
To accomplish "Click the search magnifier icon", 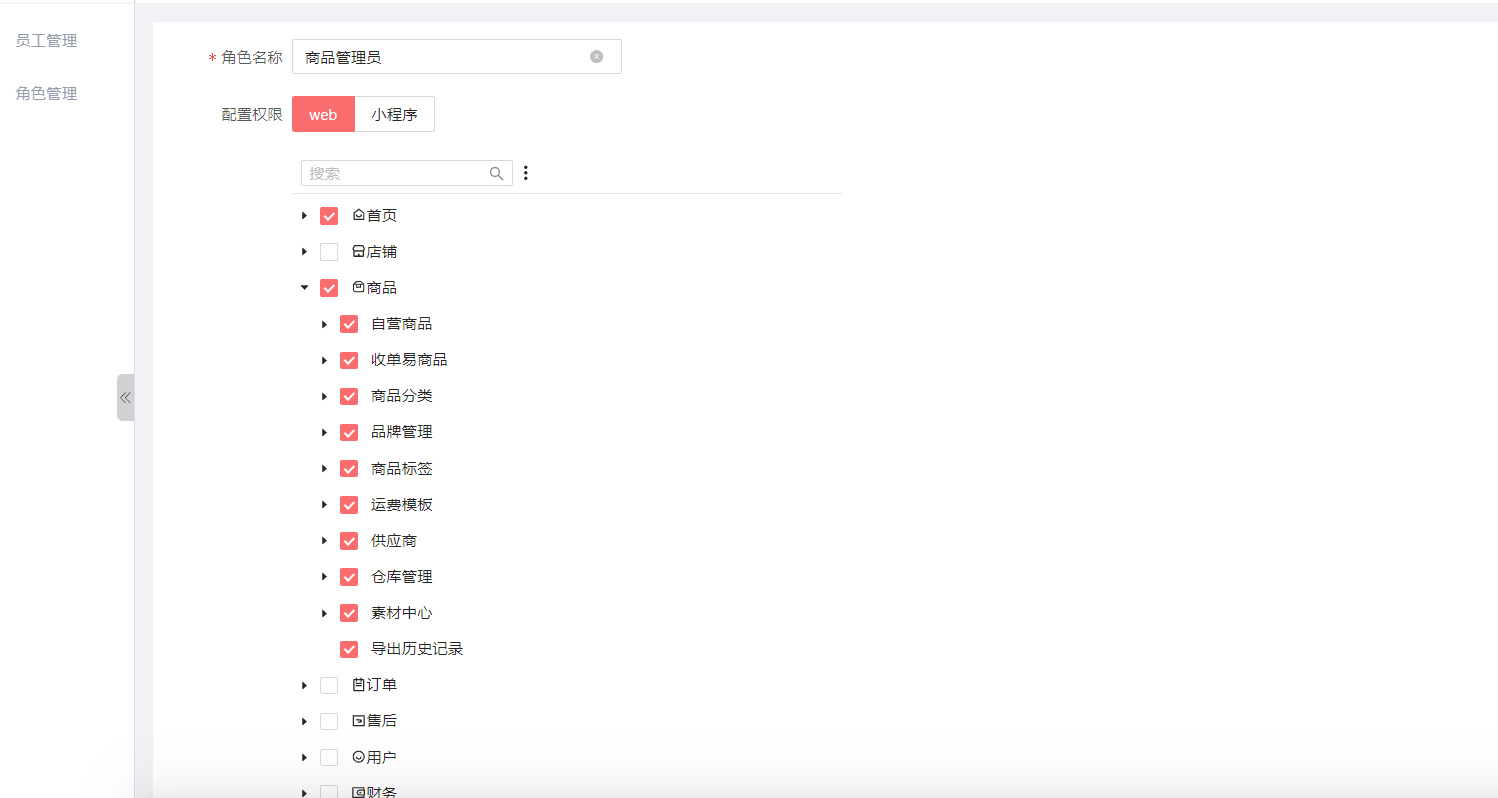I will tap(496, 173).
